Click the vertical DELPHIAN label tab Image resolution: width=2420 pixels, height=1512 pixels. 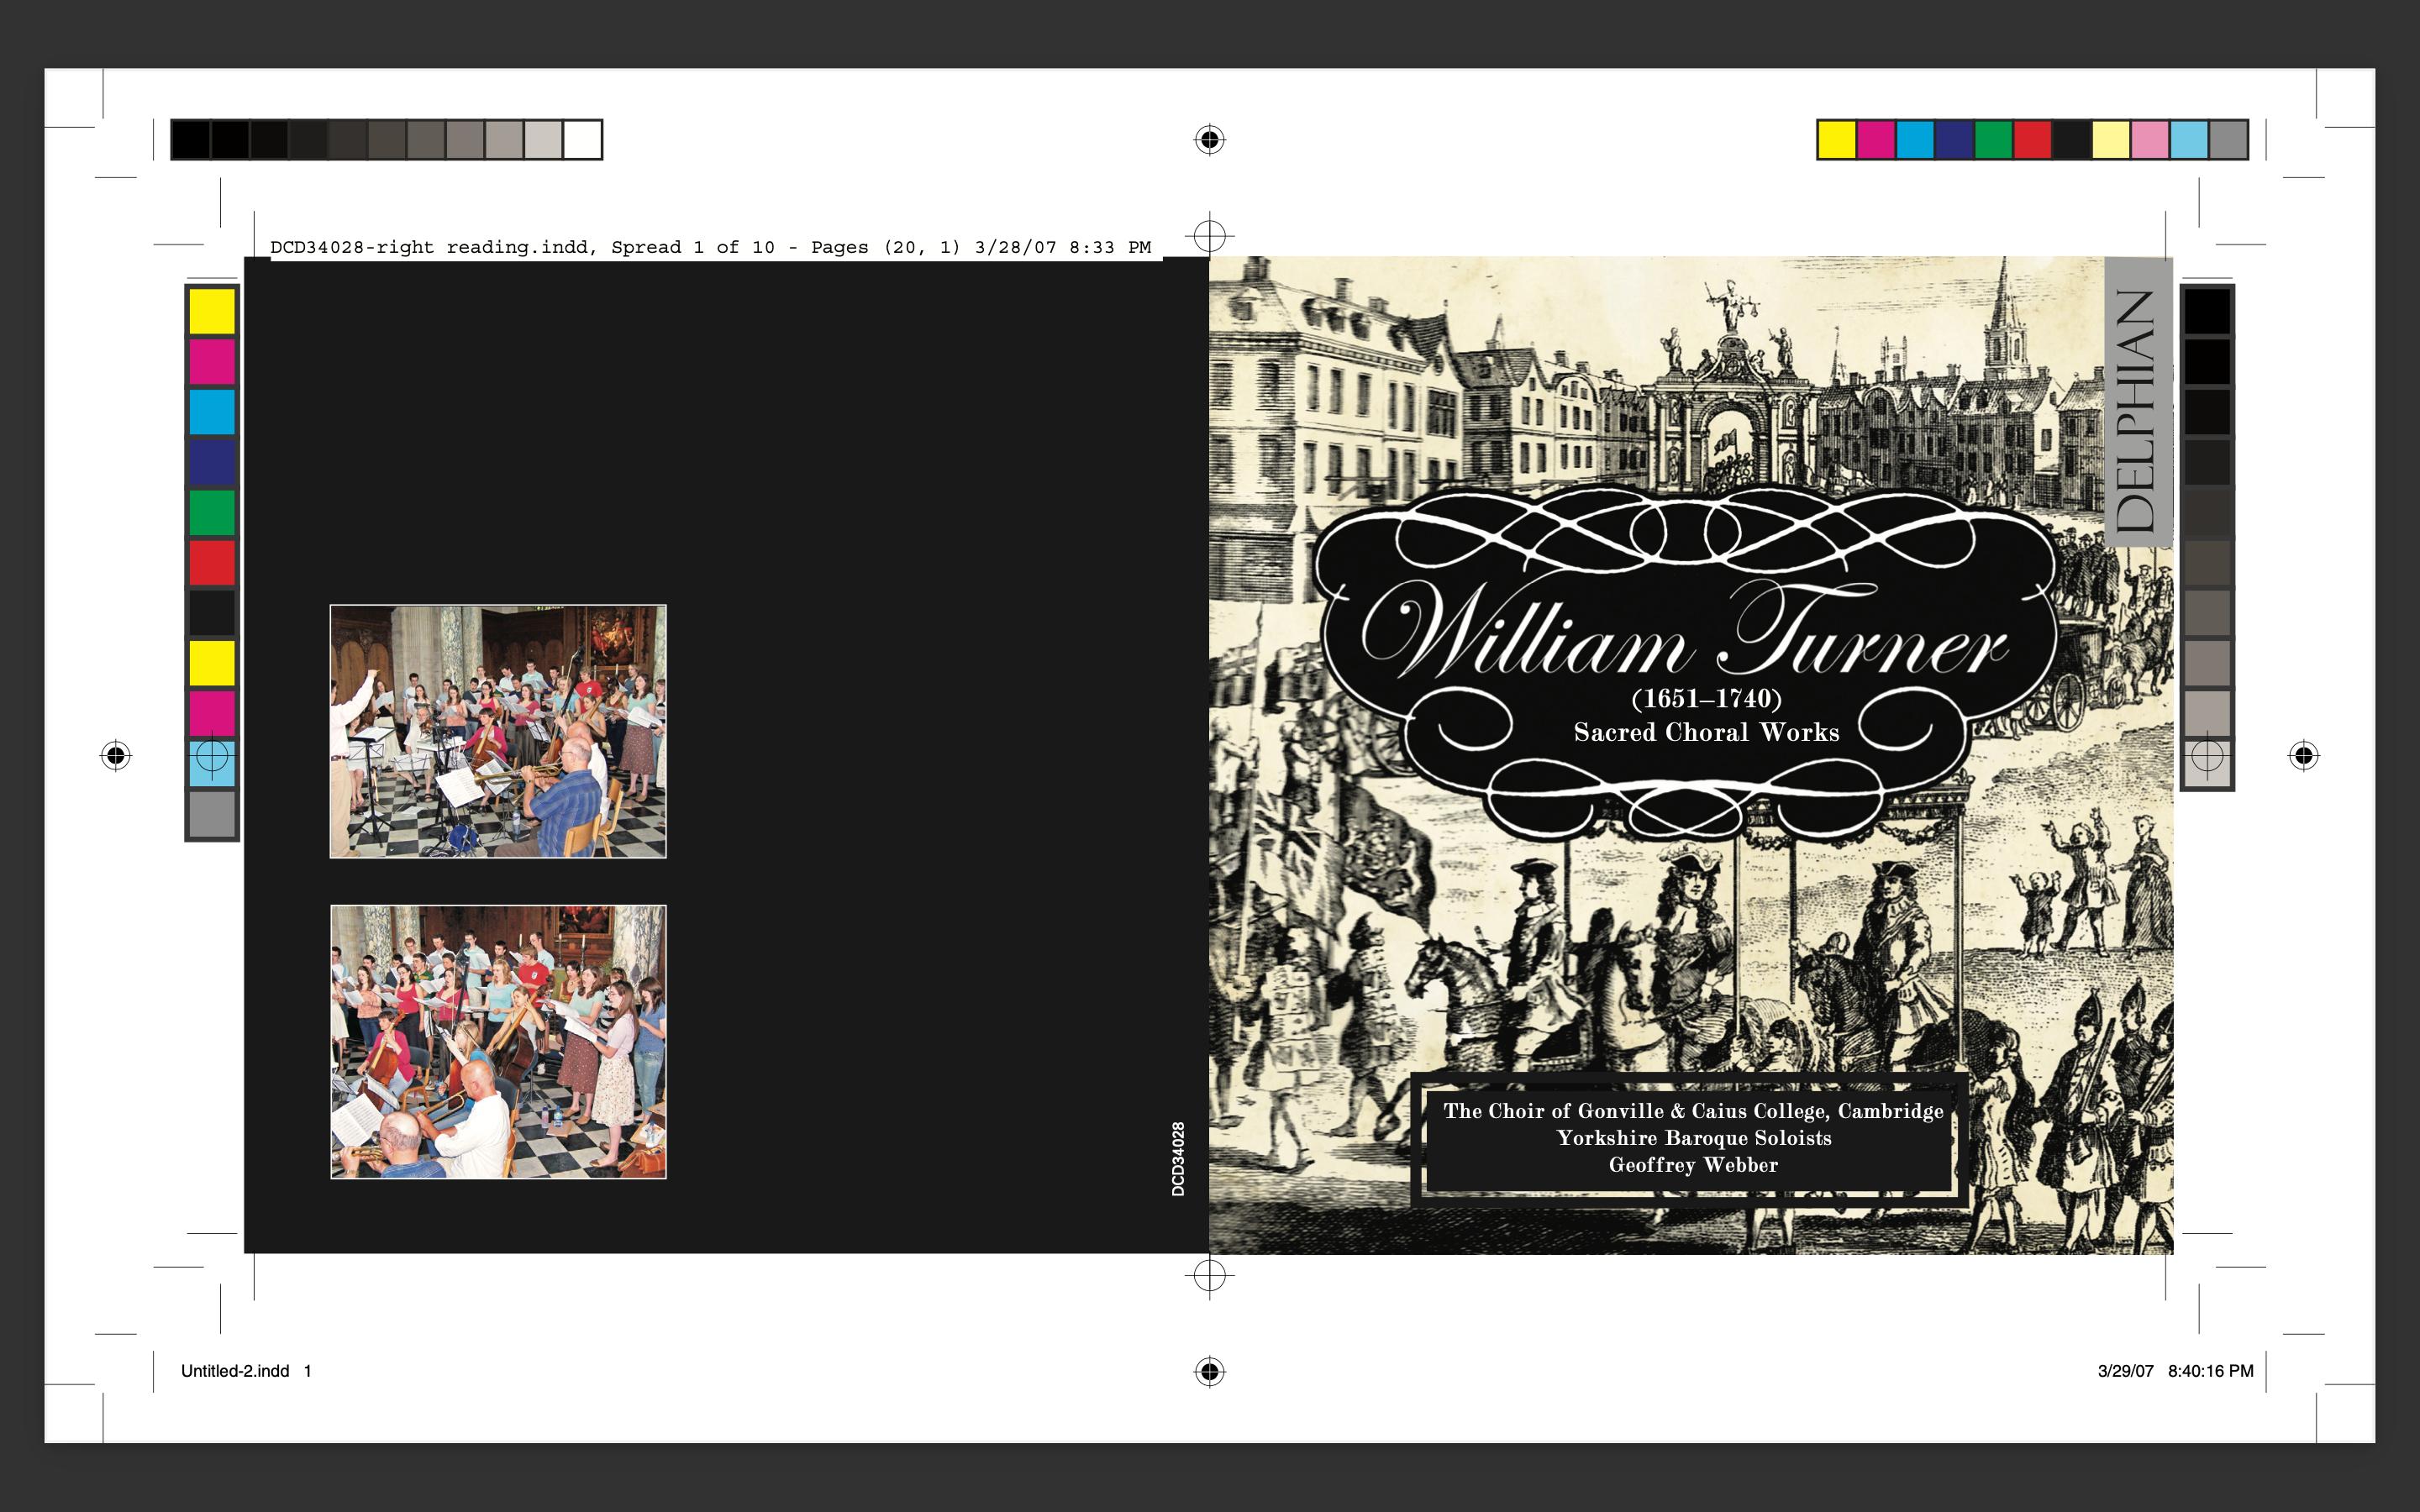[x=2137, y=403]
